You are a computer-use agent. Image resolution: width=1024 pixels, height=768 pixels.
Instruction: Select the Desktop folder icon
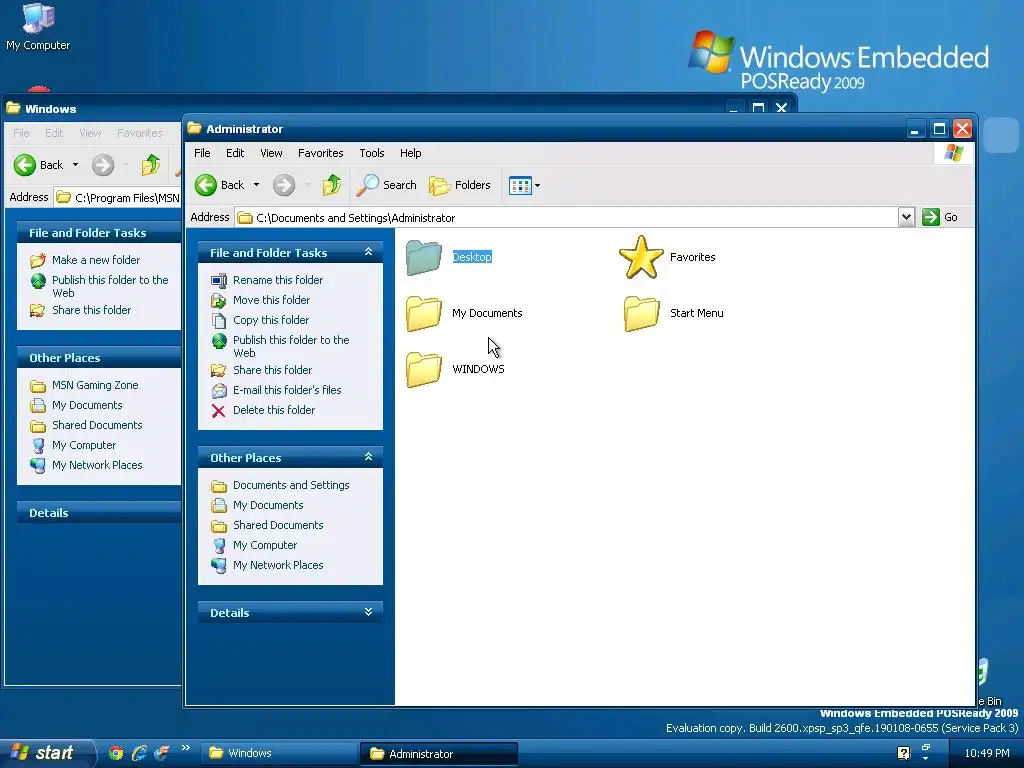tap(423, 257)
